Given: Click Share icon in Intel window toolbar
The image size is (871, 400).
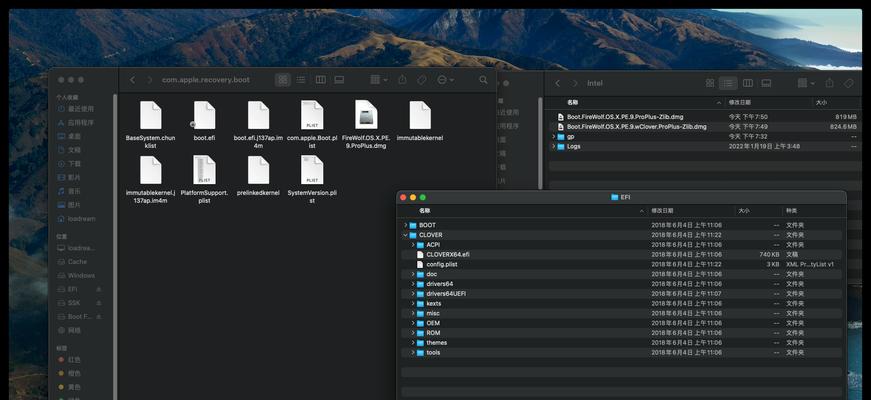Looking at the screenshot, I should pyautogui.click(x=829, y=83).
